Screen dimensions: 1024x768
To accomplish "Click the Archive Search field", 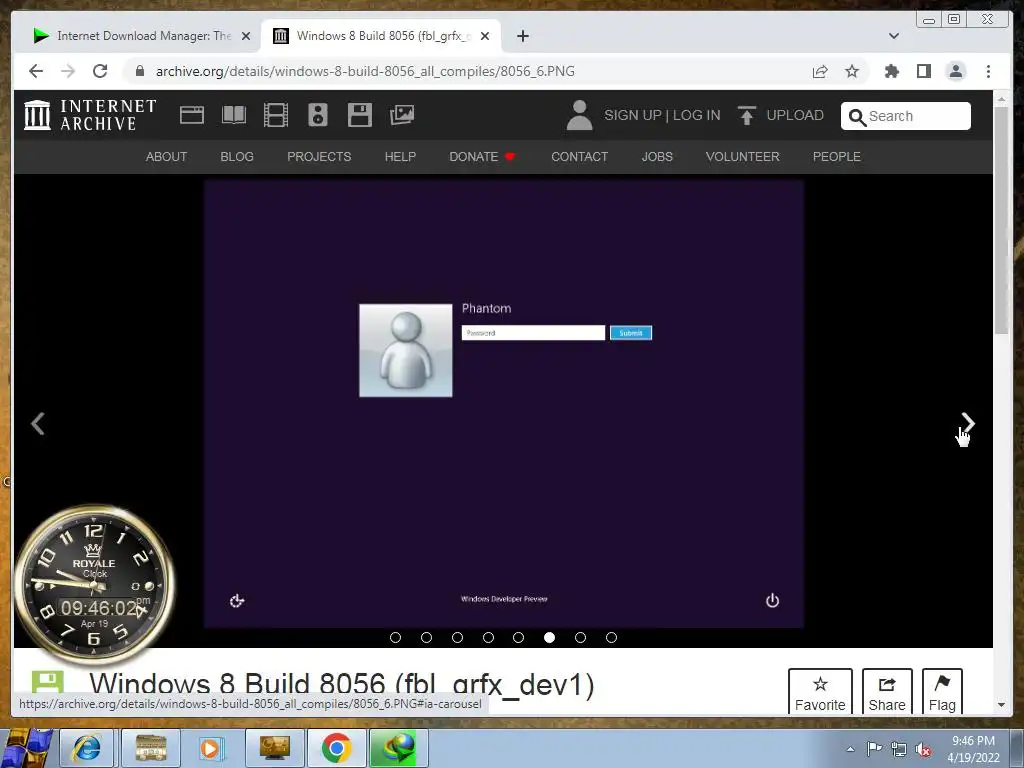I will coord(906,116).
